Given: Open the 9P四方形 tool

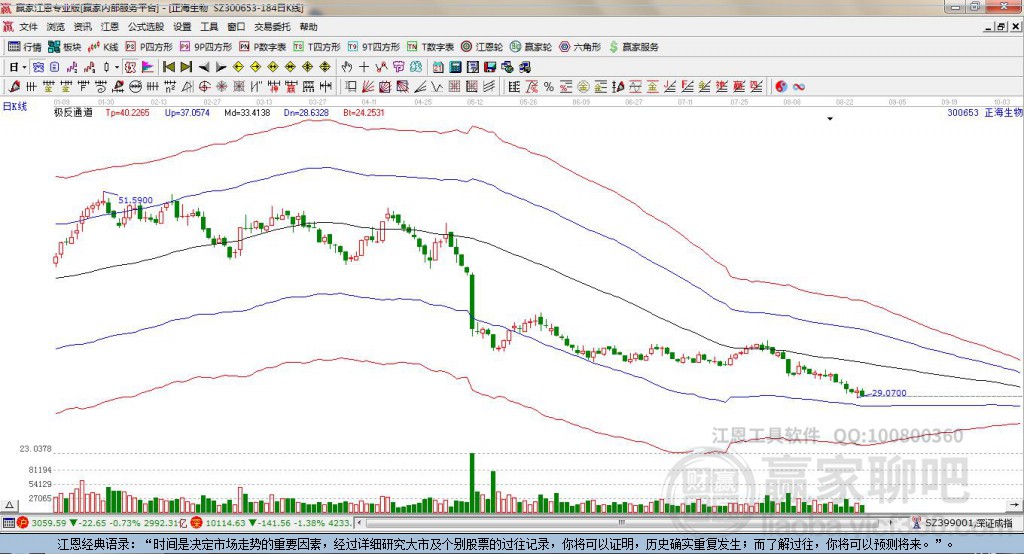Looking at the screenshot, I should 206,47.
